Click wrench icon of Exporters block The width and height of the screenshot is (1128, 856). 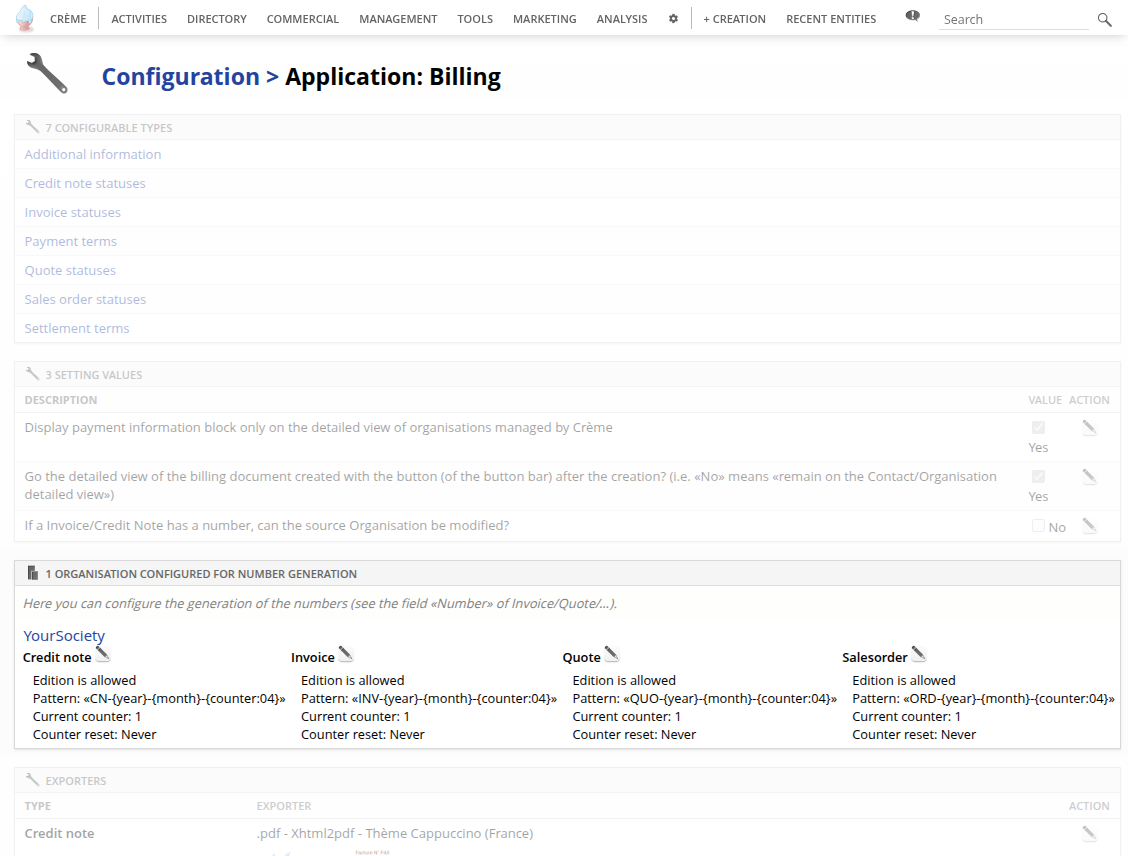32,780
